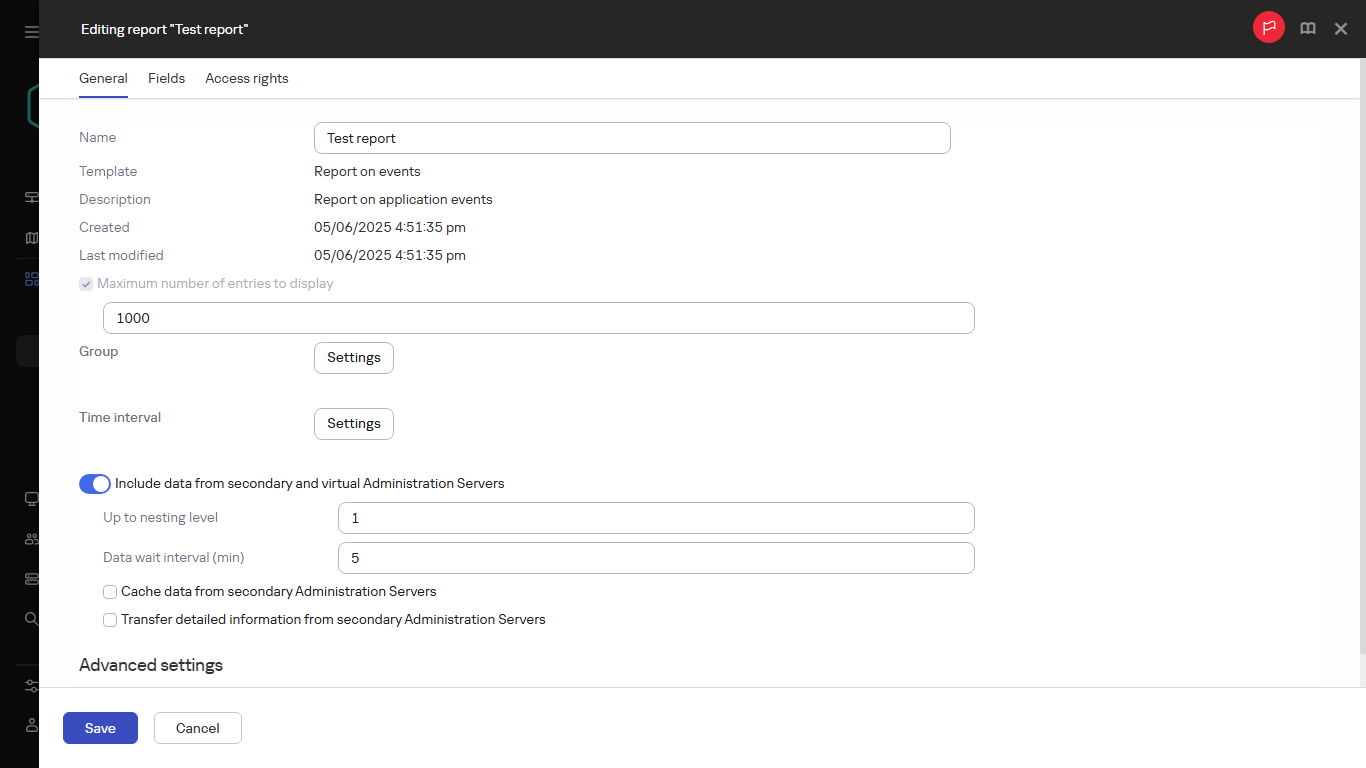Open the Access rights tab
This screenshot has width=1366, height=768.
click(x=247, y=78)
